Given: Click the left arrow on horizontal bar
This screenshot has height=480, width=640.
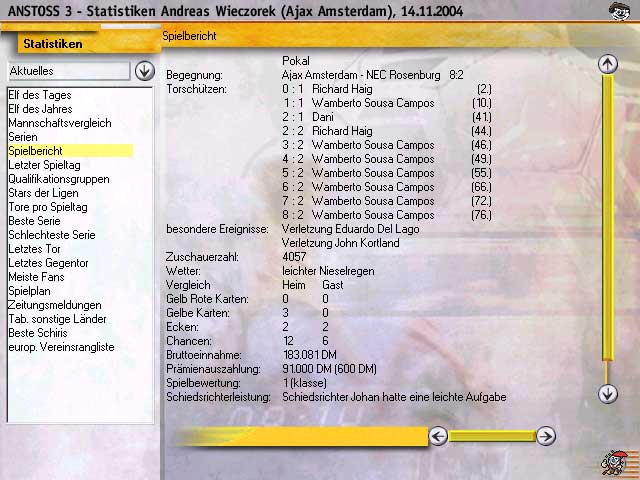Looking at the screenshot, I should point(438,435).
